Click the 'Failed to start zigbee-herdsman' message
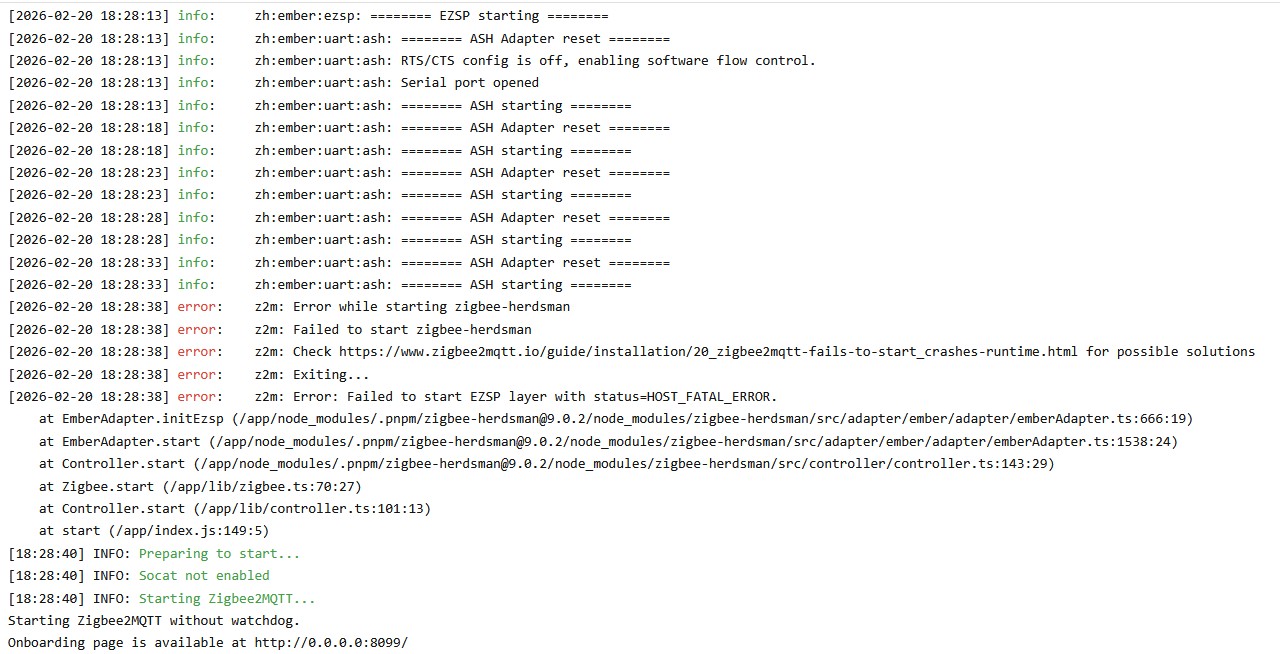The width and height of the screenshot is (1280, 654). click(x=412, y=330)
